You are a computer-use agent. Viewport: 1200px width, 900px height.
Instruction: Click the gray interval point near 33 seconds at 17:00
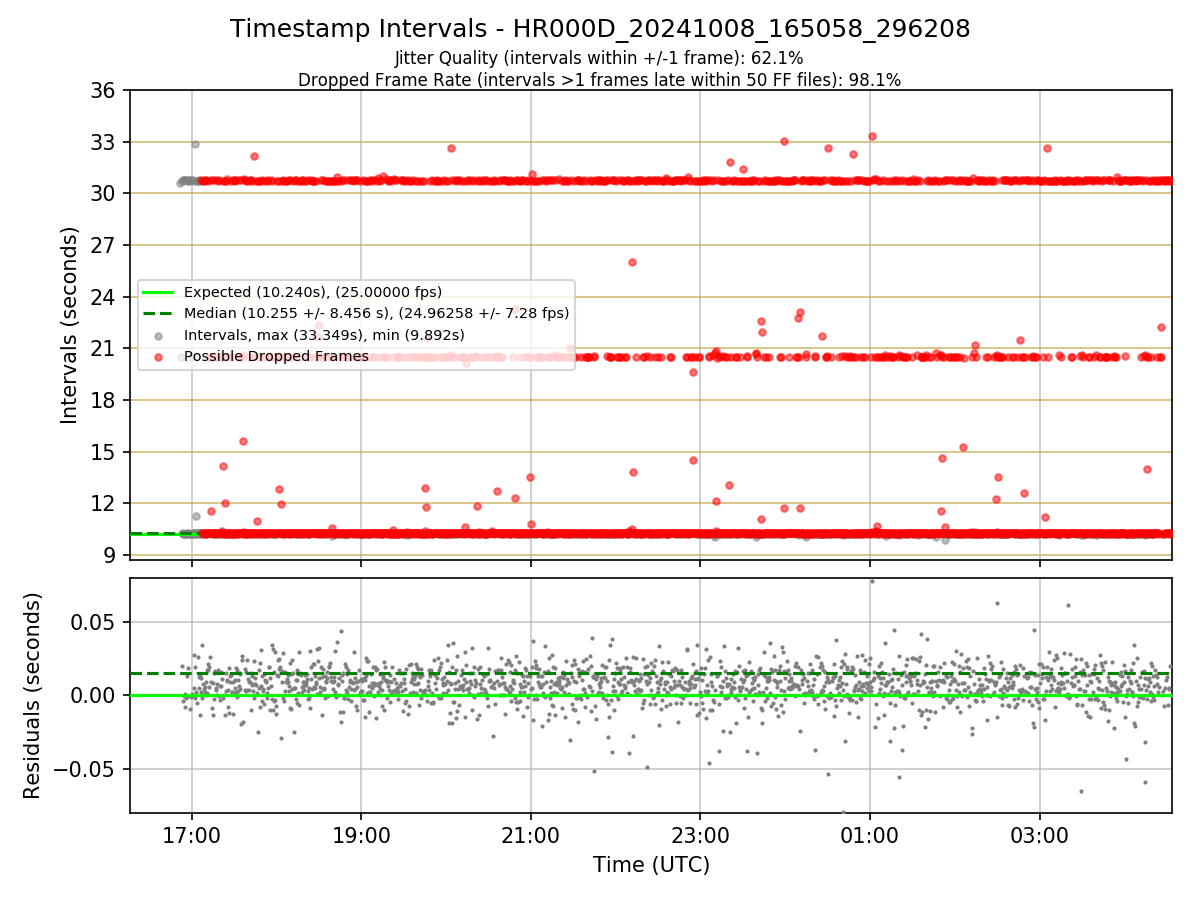tap(195, 144)
